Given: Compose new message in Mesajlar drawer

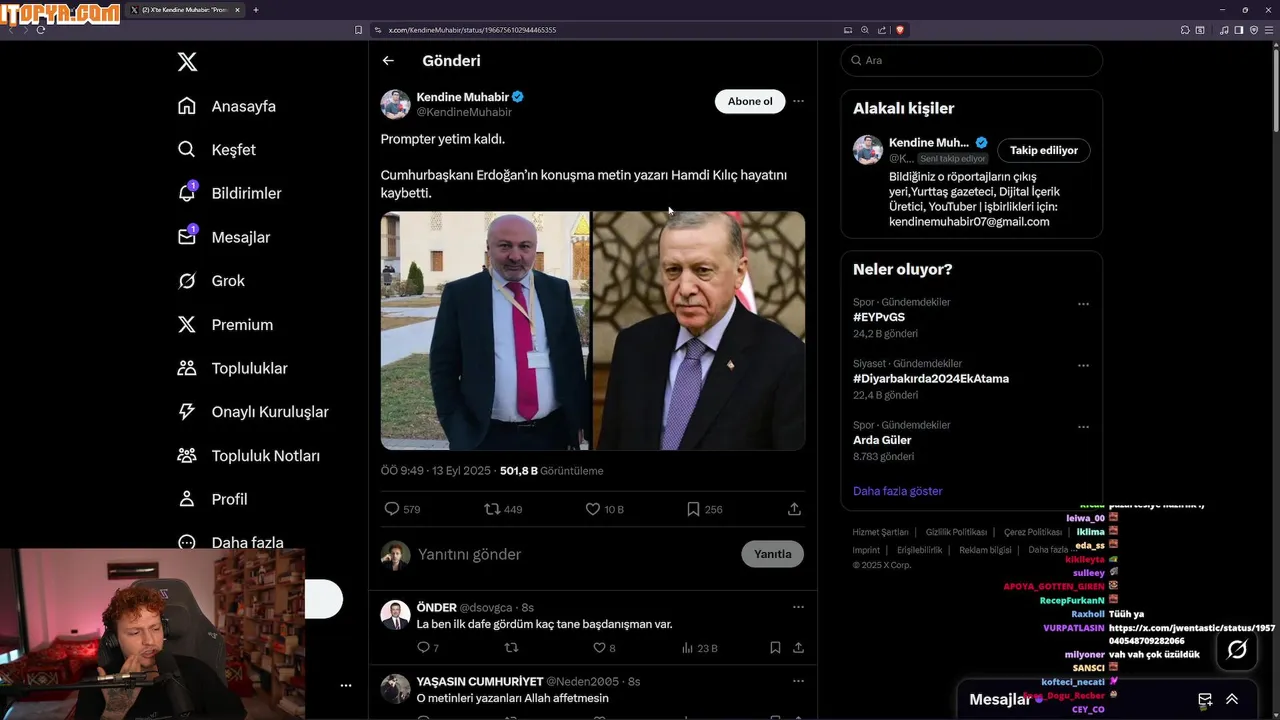Looking at the screenshot, I should coord(1205,699).
